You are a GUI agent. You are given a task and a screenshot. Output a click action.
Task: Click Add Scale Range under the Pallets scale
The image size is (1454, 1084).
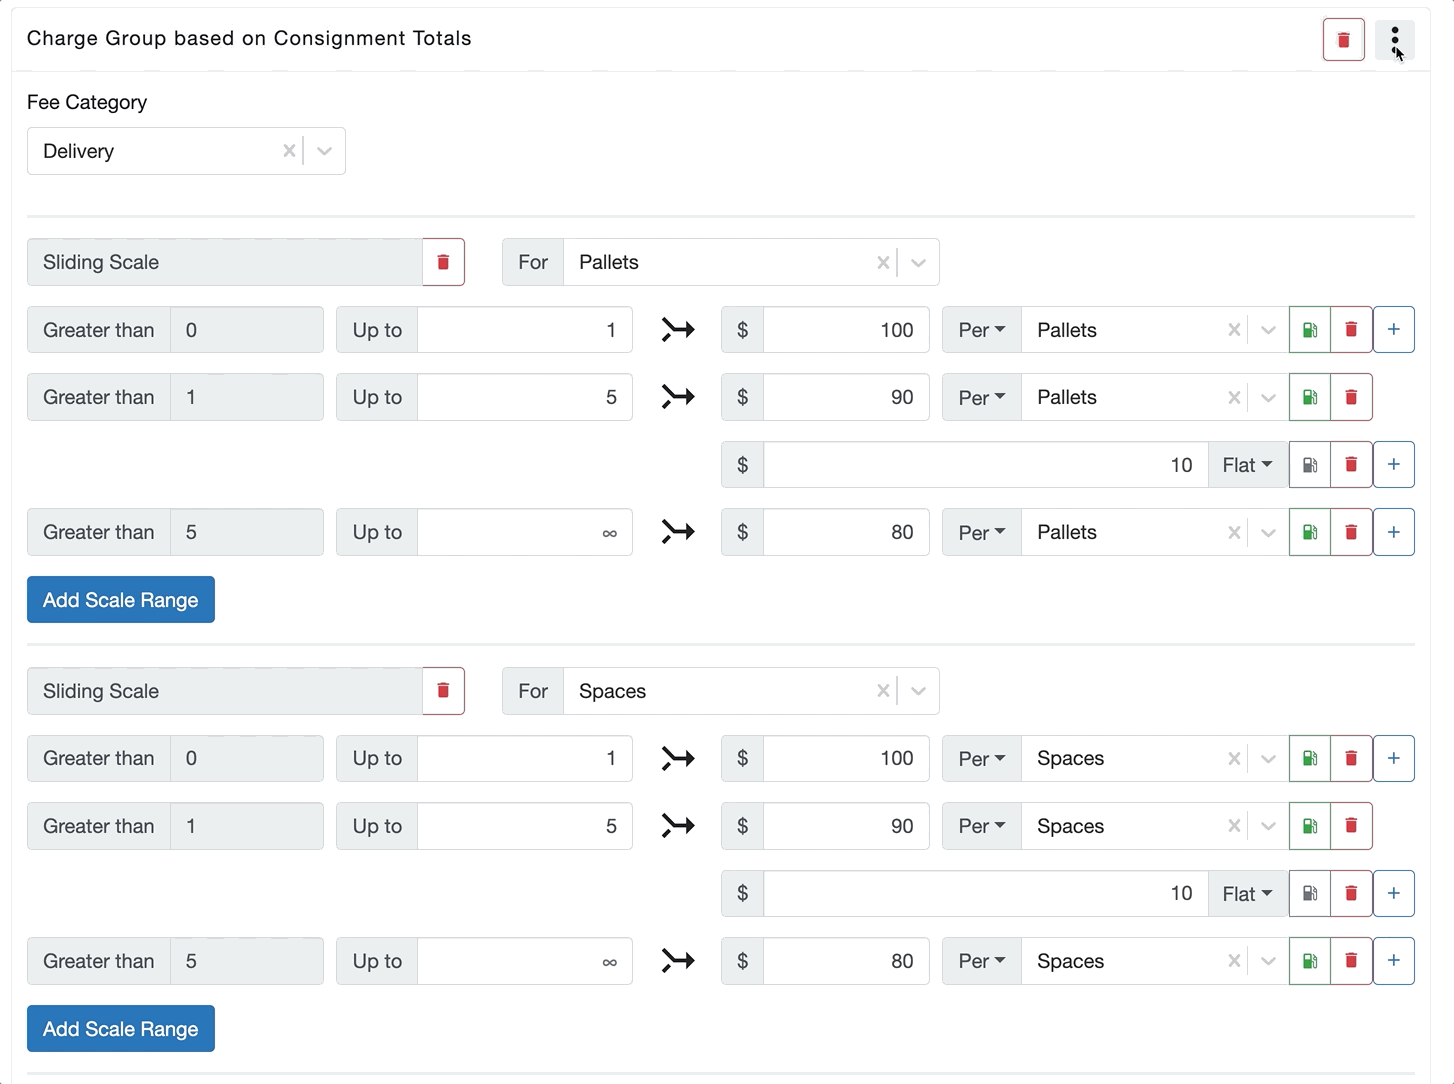(x=121, y=600)
